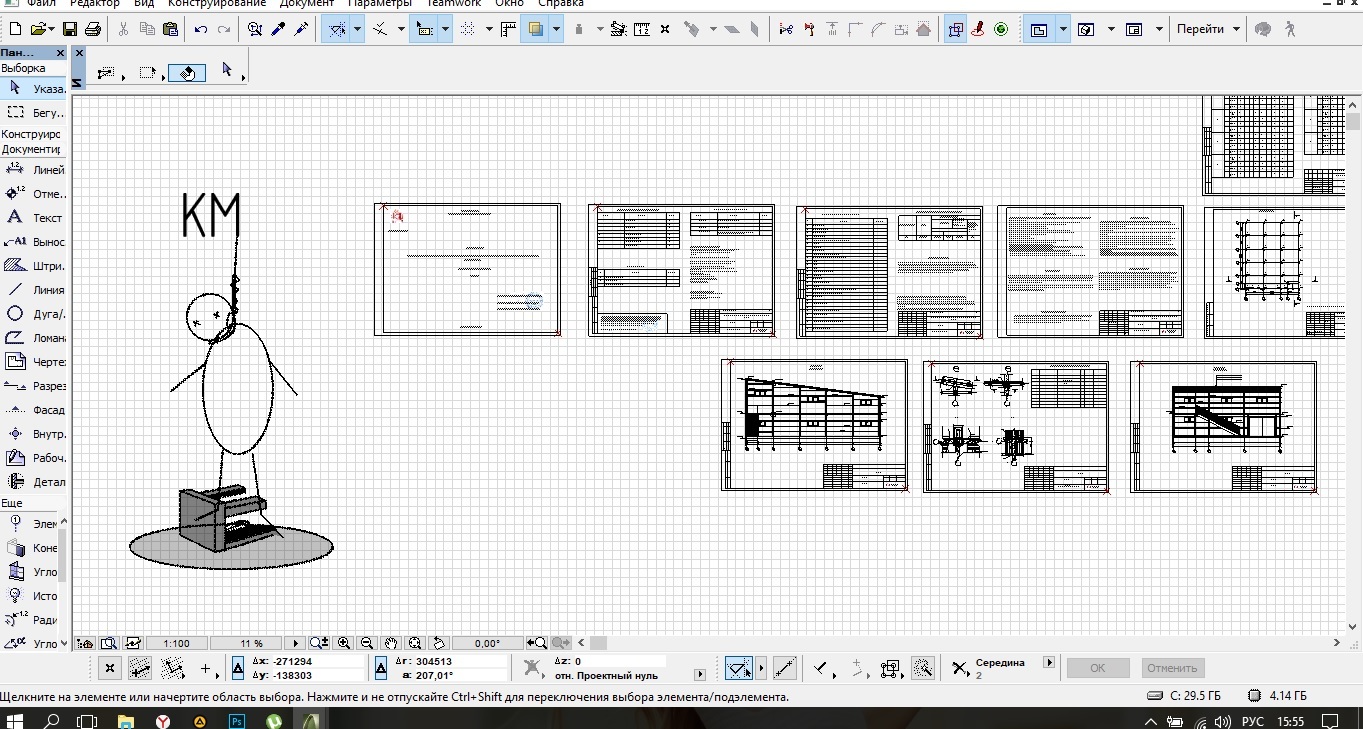Toggle the highlighted selection cursor mode button
This screenshot has width=1363, height=729.
[x=424, y=30]
